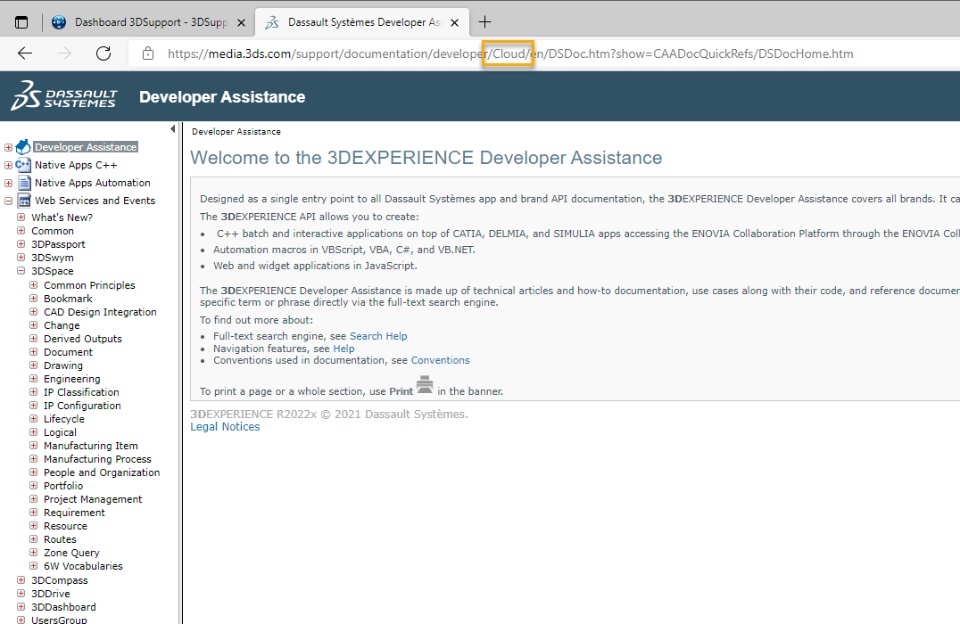The width and height of the screenshot is (960, 624).
Task: Click the address bar URL field
Action: point(510,53)
